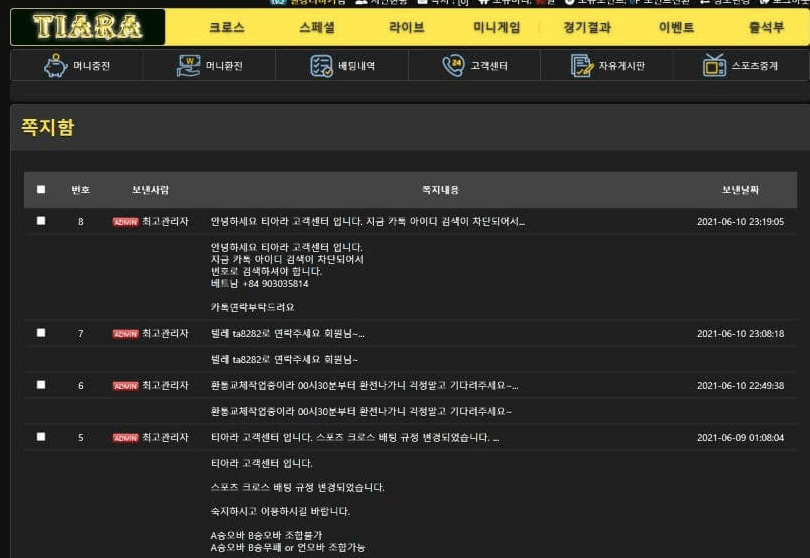Collapse message 7 subject 텔레 ta8282로 연락주세요

(288, 334)
